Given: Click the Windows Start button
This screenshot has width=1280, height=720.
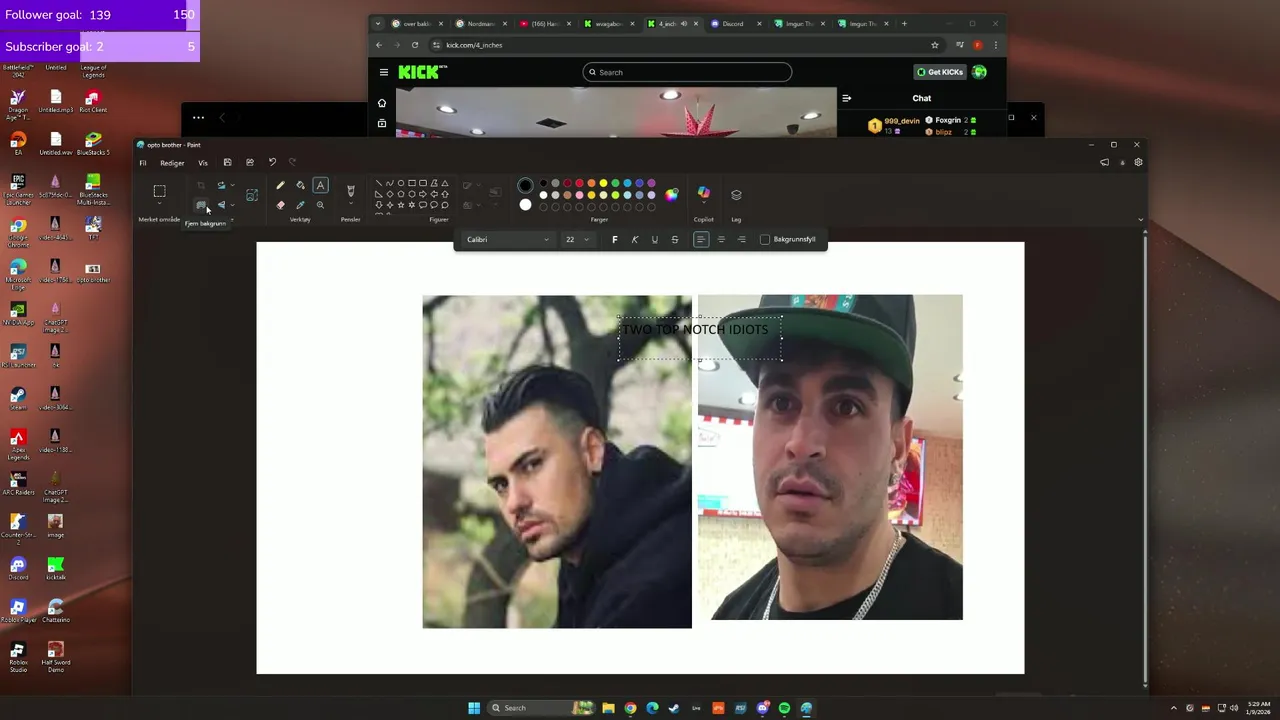Looking at the screenshot, I should (474, 708).
